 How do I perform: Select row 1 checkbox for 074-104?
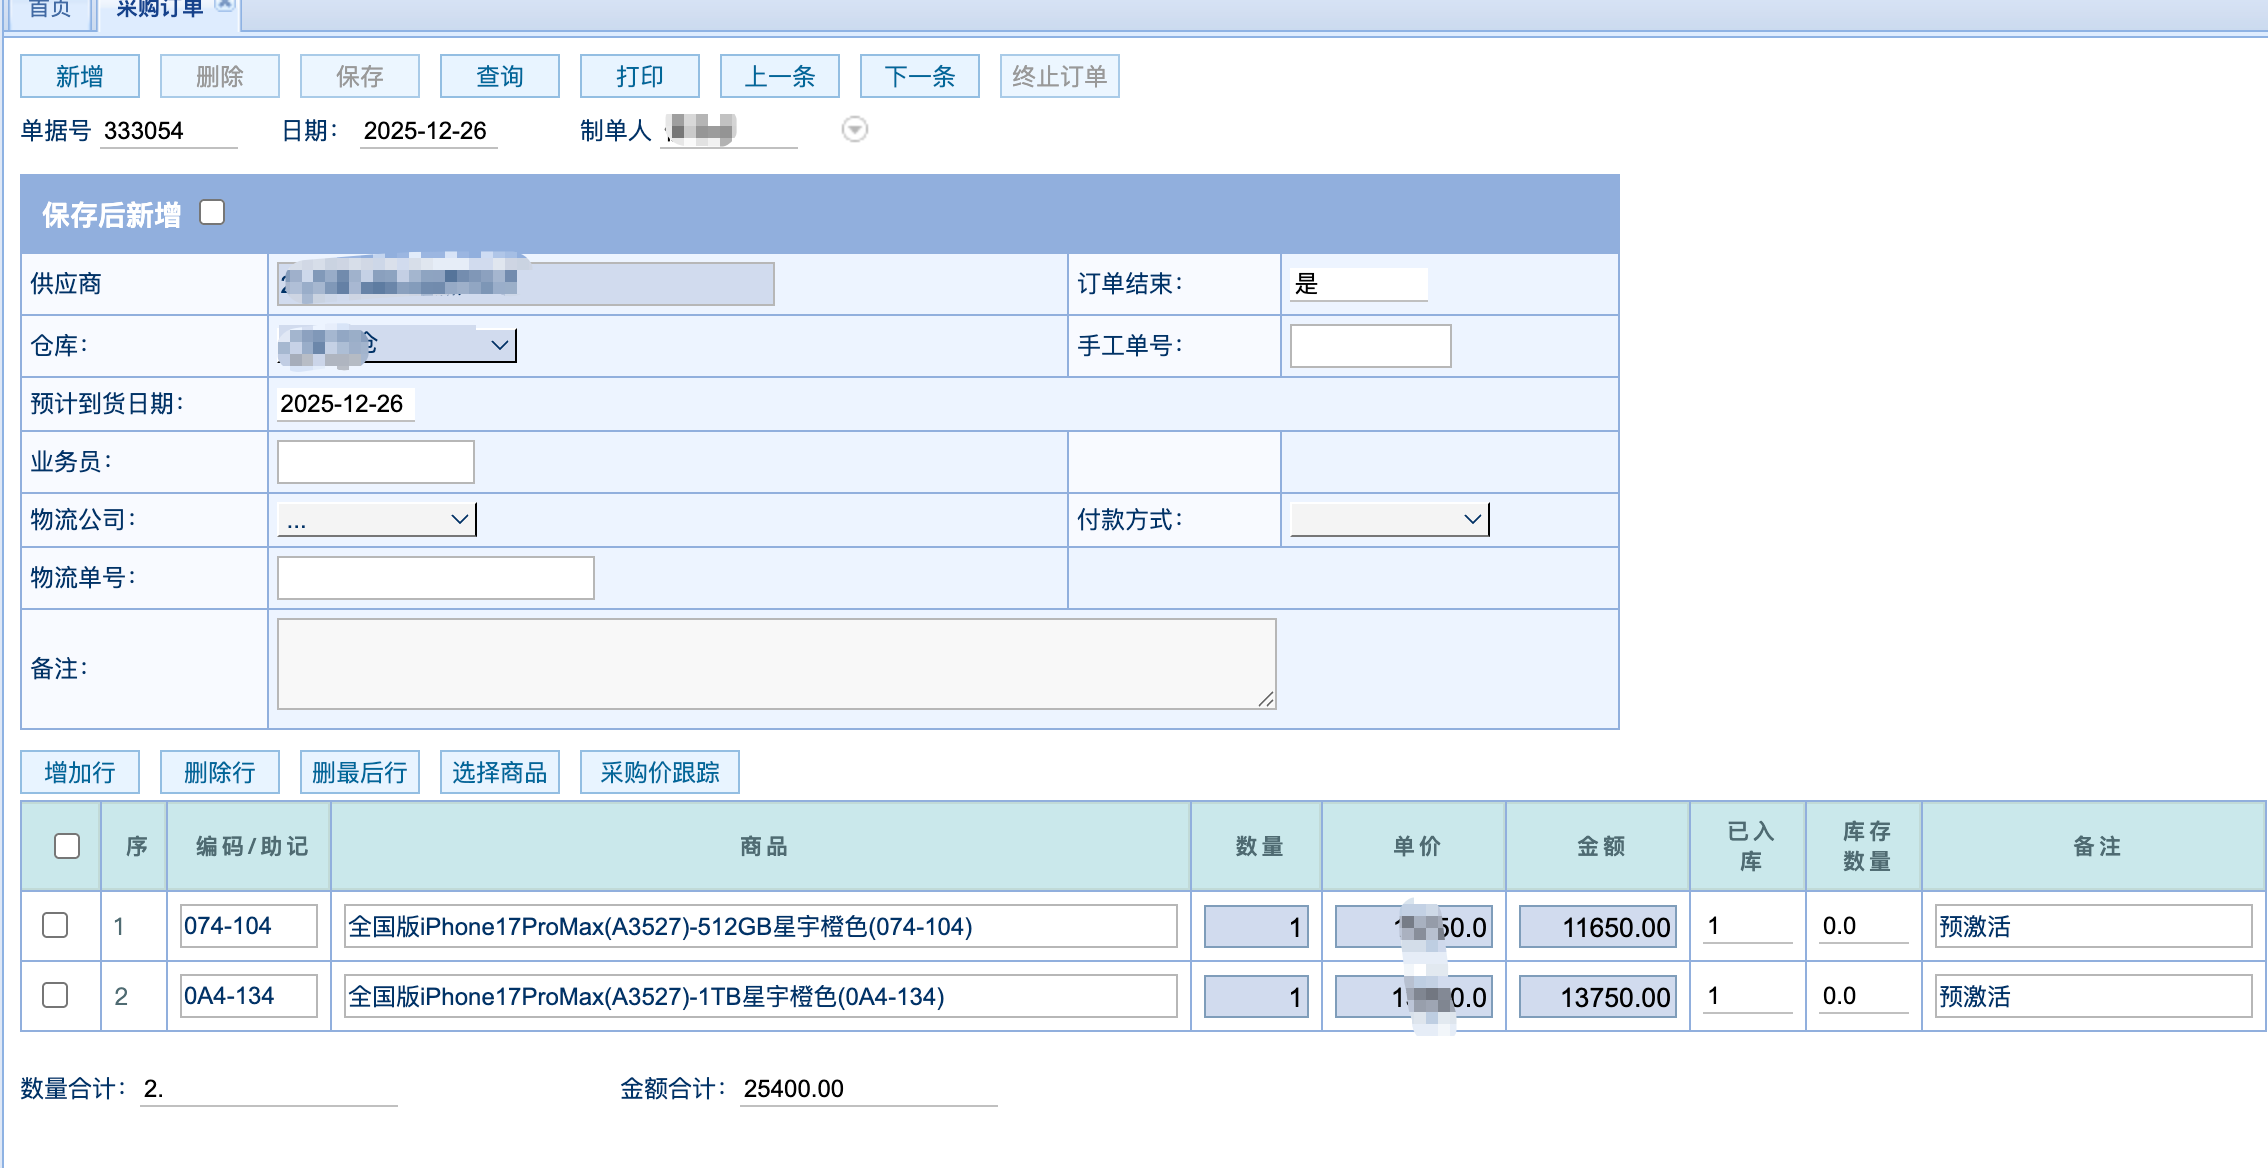pos(55,926)
